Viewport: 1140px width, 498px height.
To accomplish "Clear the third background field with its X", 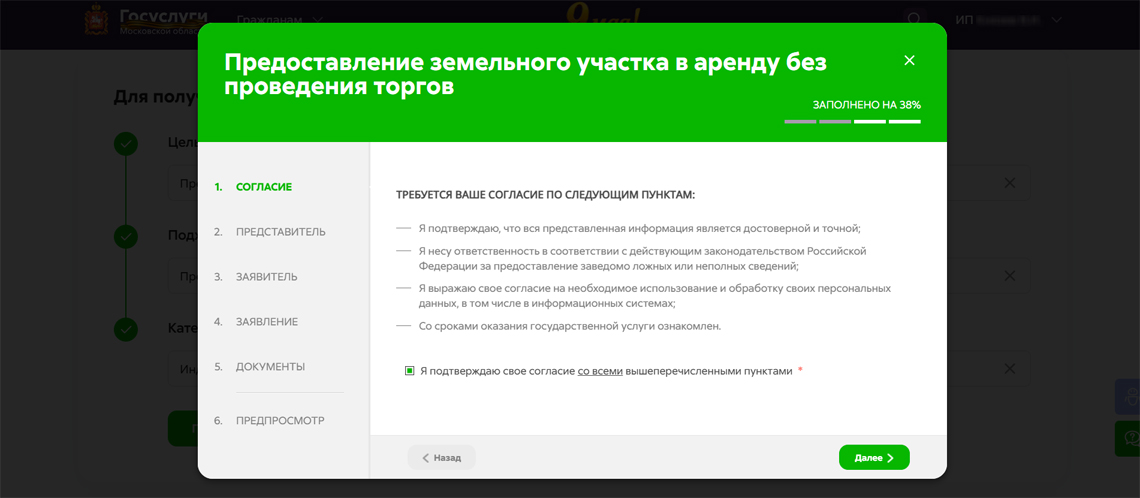I will pos(1010,369).
